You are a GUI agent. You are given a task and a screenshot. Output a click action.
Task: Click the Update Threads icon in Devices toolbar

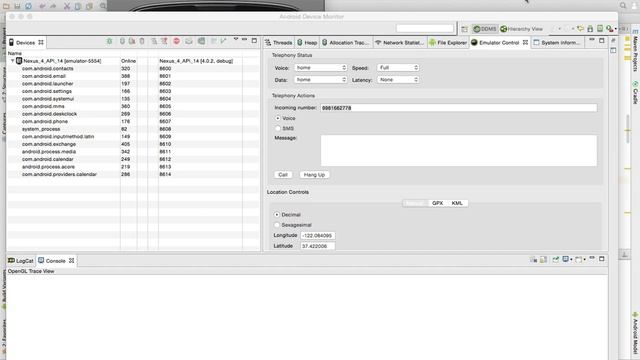(x=154, y=41)
